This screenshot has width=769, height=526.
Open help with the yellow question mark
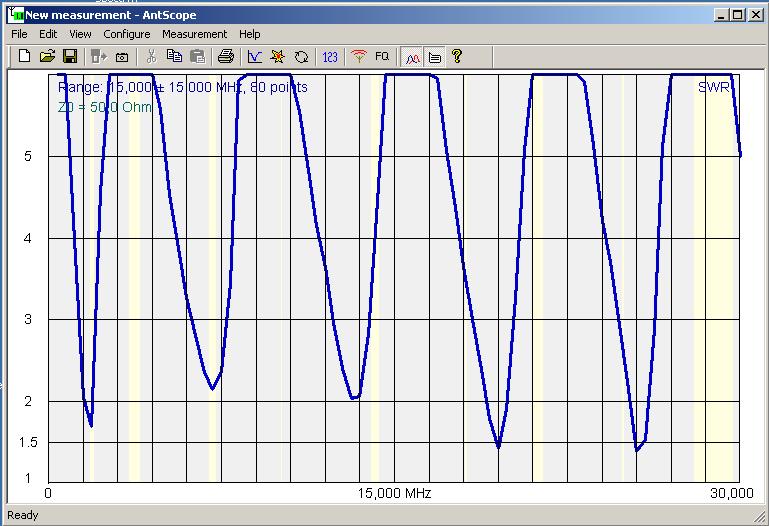tap(457, 56)
